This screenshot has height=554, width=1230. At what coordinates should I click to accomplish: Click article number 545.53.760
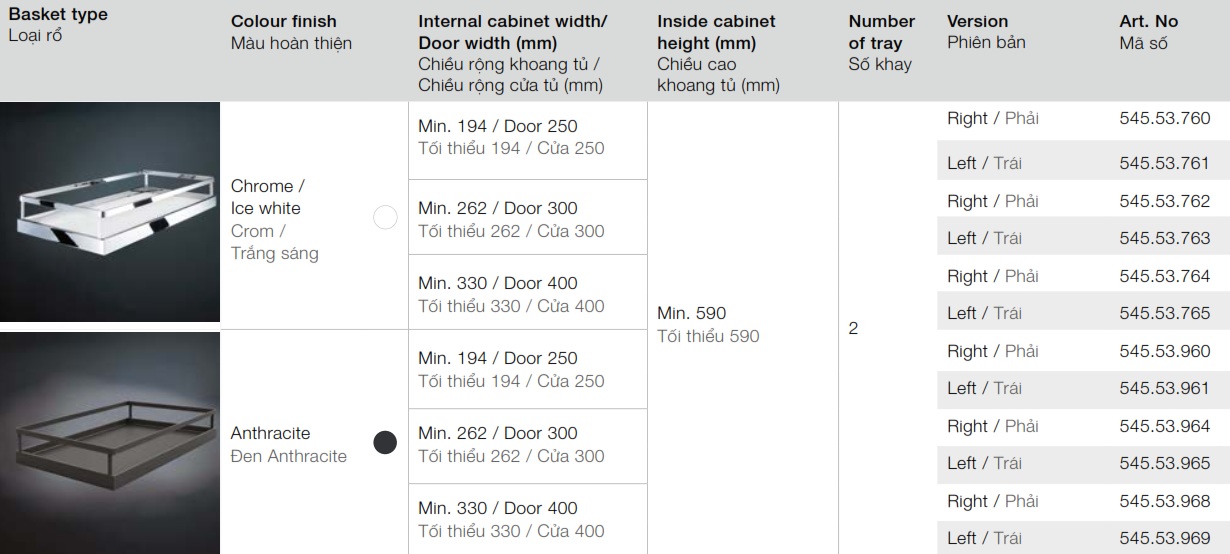(1164, 119)
